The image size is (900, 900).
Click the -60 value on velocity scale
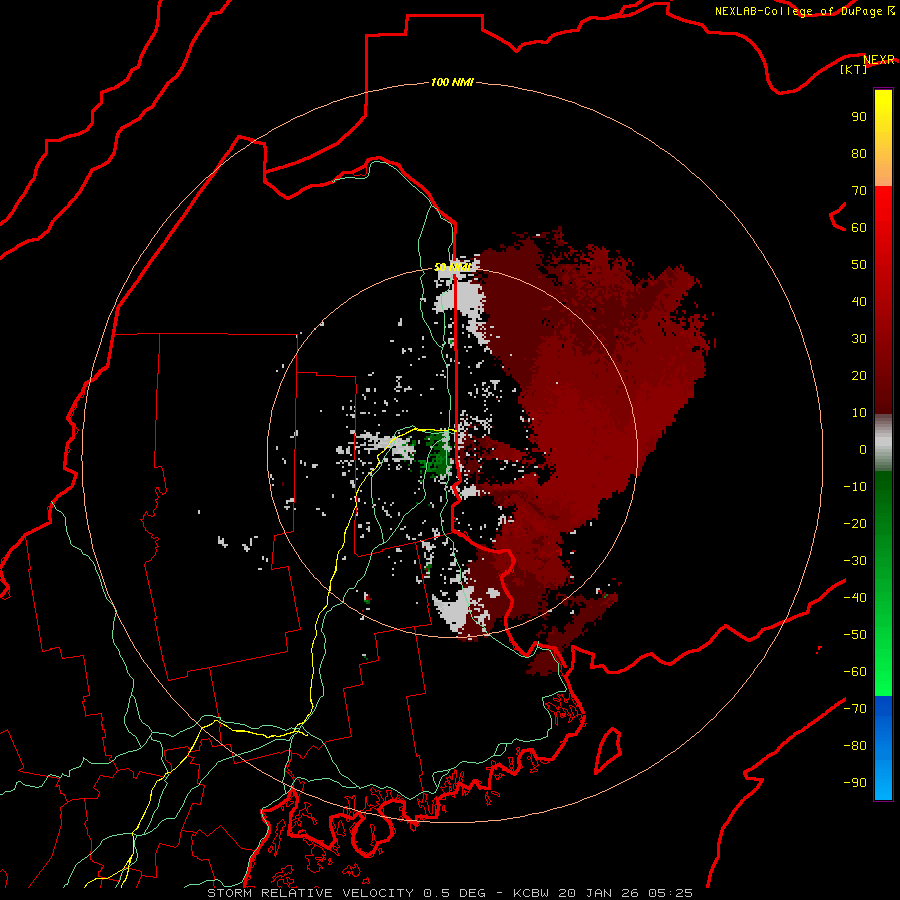(x=855, y=672)
